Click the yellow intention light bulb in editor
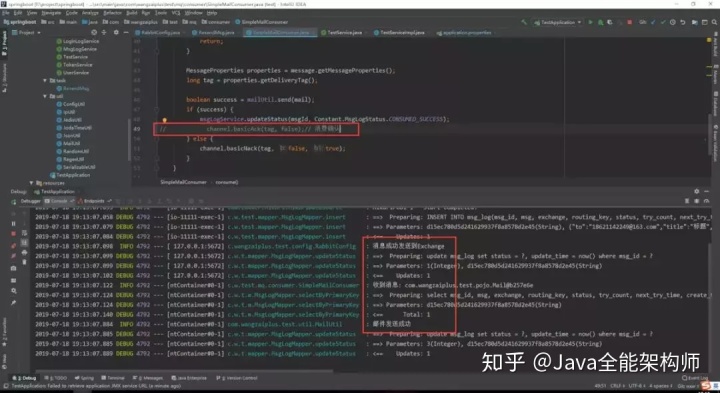720x393 pixels. click(x=164, y=121)
